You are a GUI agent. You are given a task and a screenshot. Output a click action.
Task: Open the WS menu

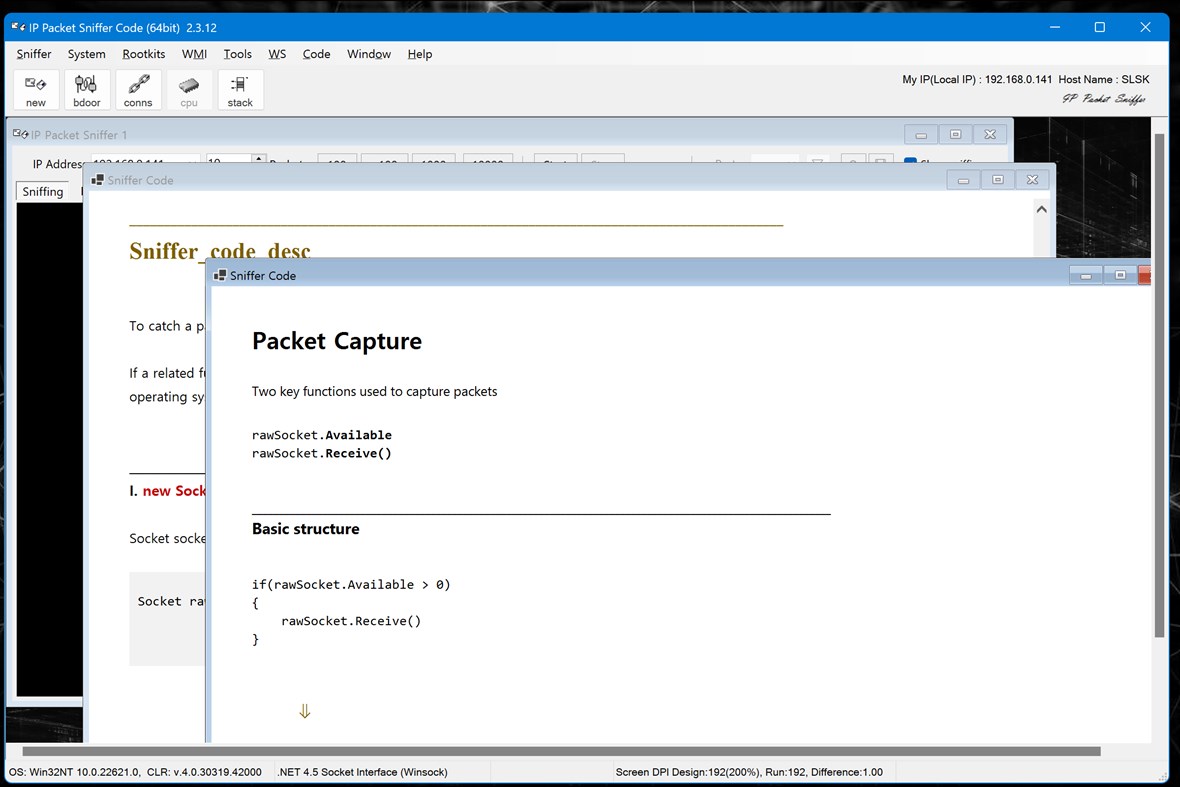click(277, 54)
